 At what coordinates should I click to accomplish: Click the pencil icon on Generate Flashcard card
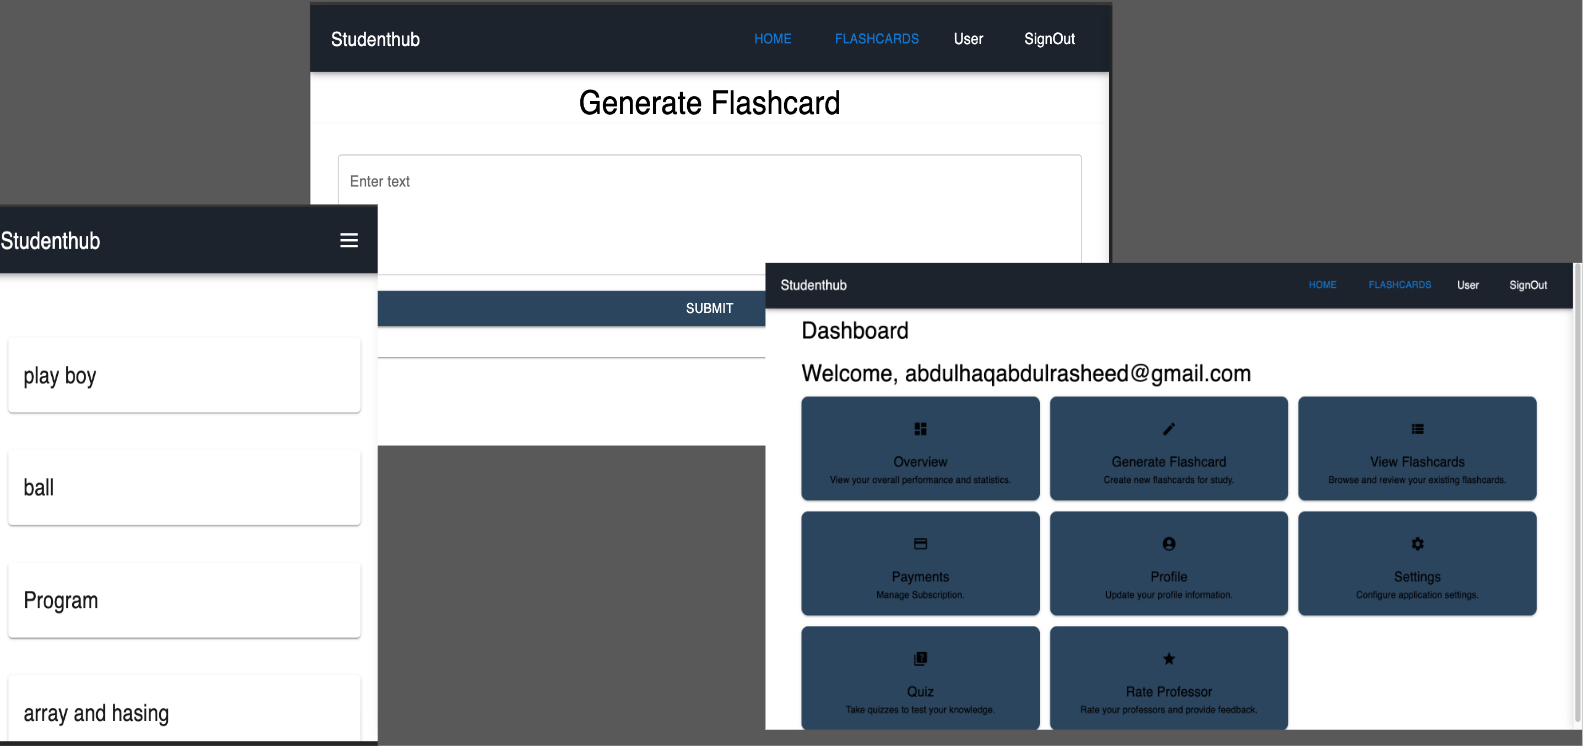pyautogui.click(x=1168, y=429)
